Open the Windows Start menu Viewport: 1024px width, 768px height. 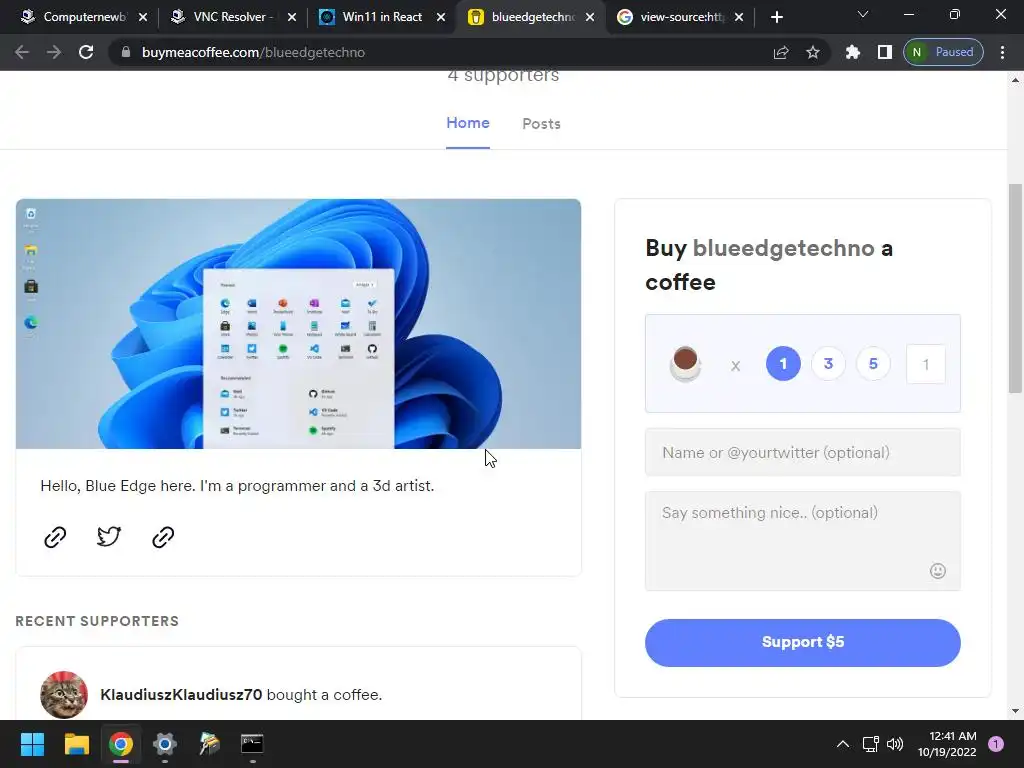[x=32, y=744]
